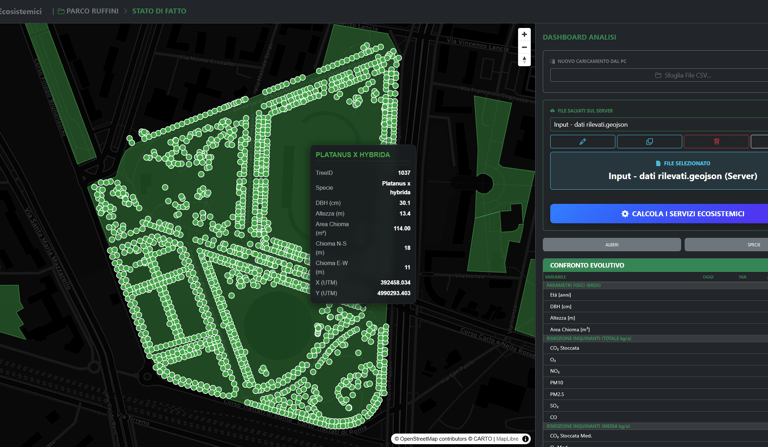This screenshot has width=768, height=447.
Task: Click TreeID value 1037 in popup
Action: click(404, 173)
